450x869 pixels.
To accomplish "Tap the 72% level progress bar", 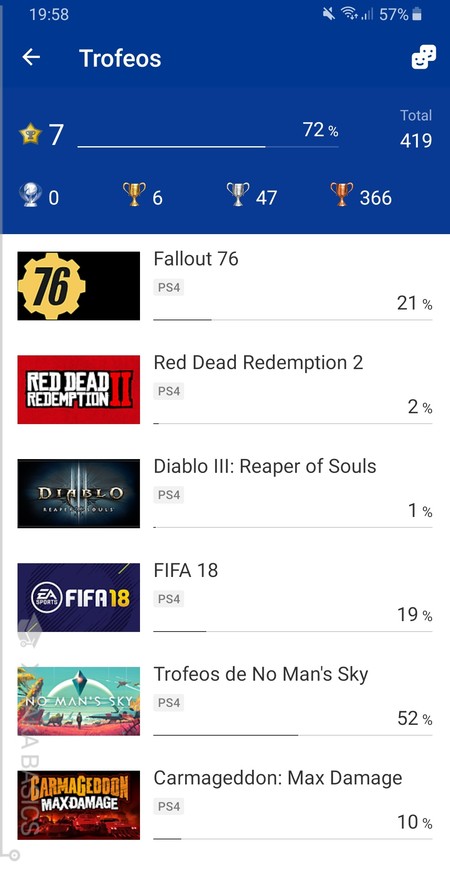I will pos(208,146).
